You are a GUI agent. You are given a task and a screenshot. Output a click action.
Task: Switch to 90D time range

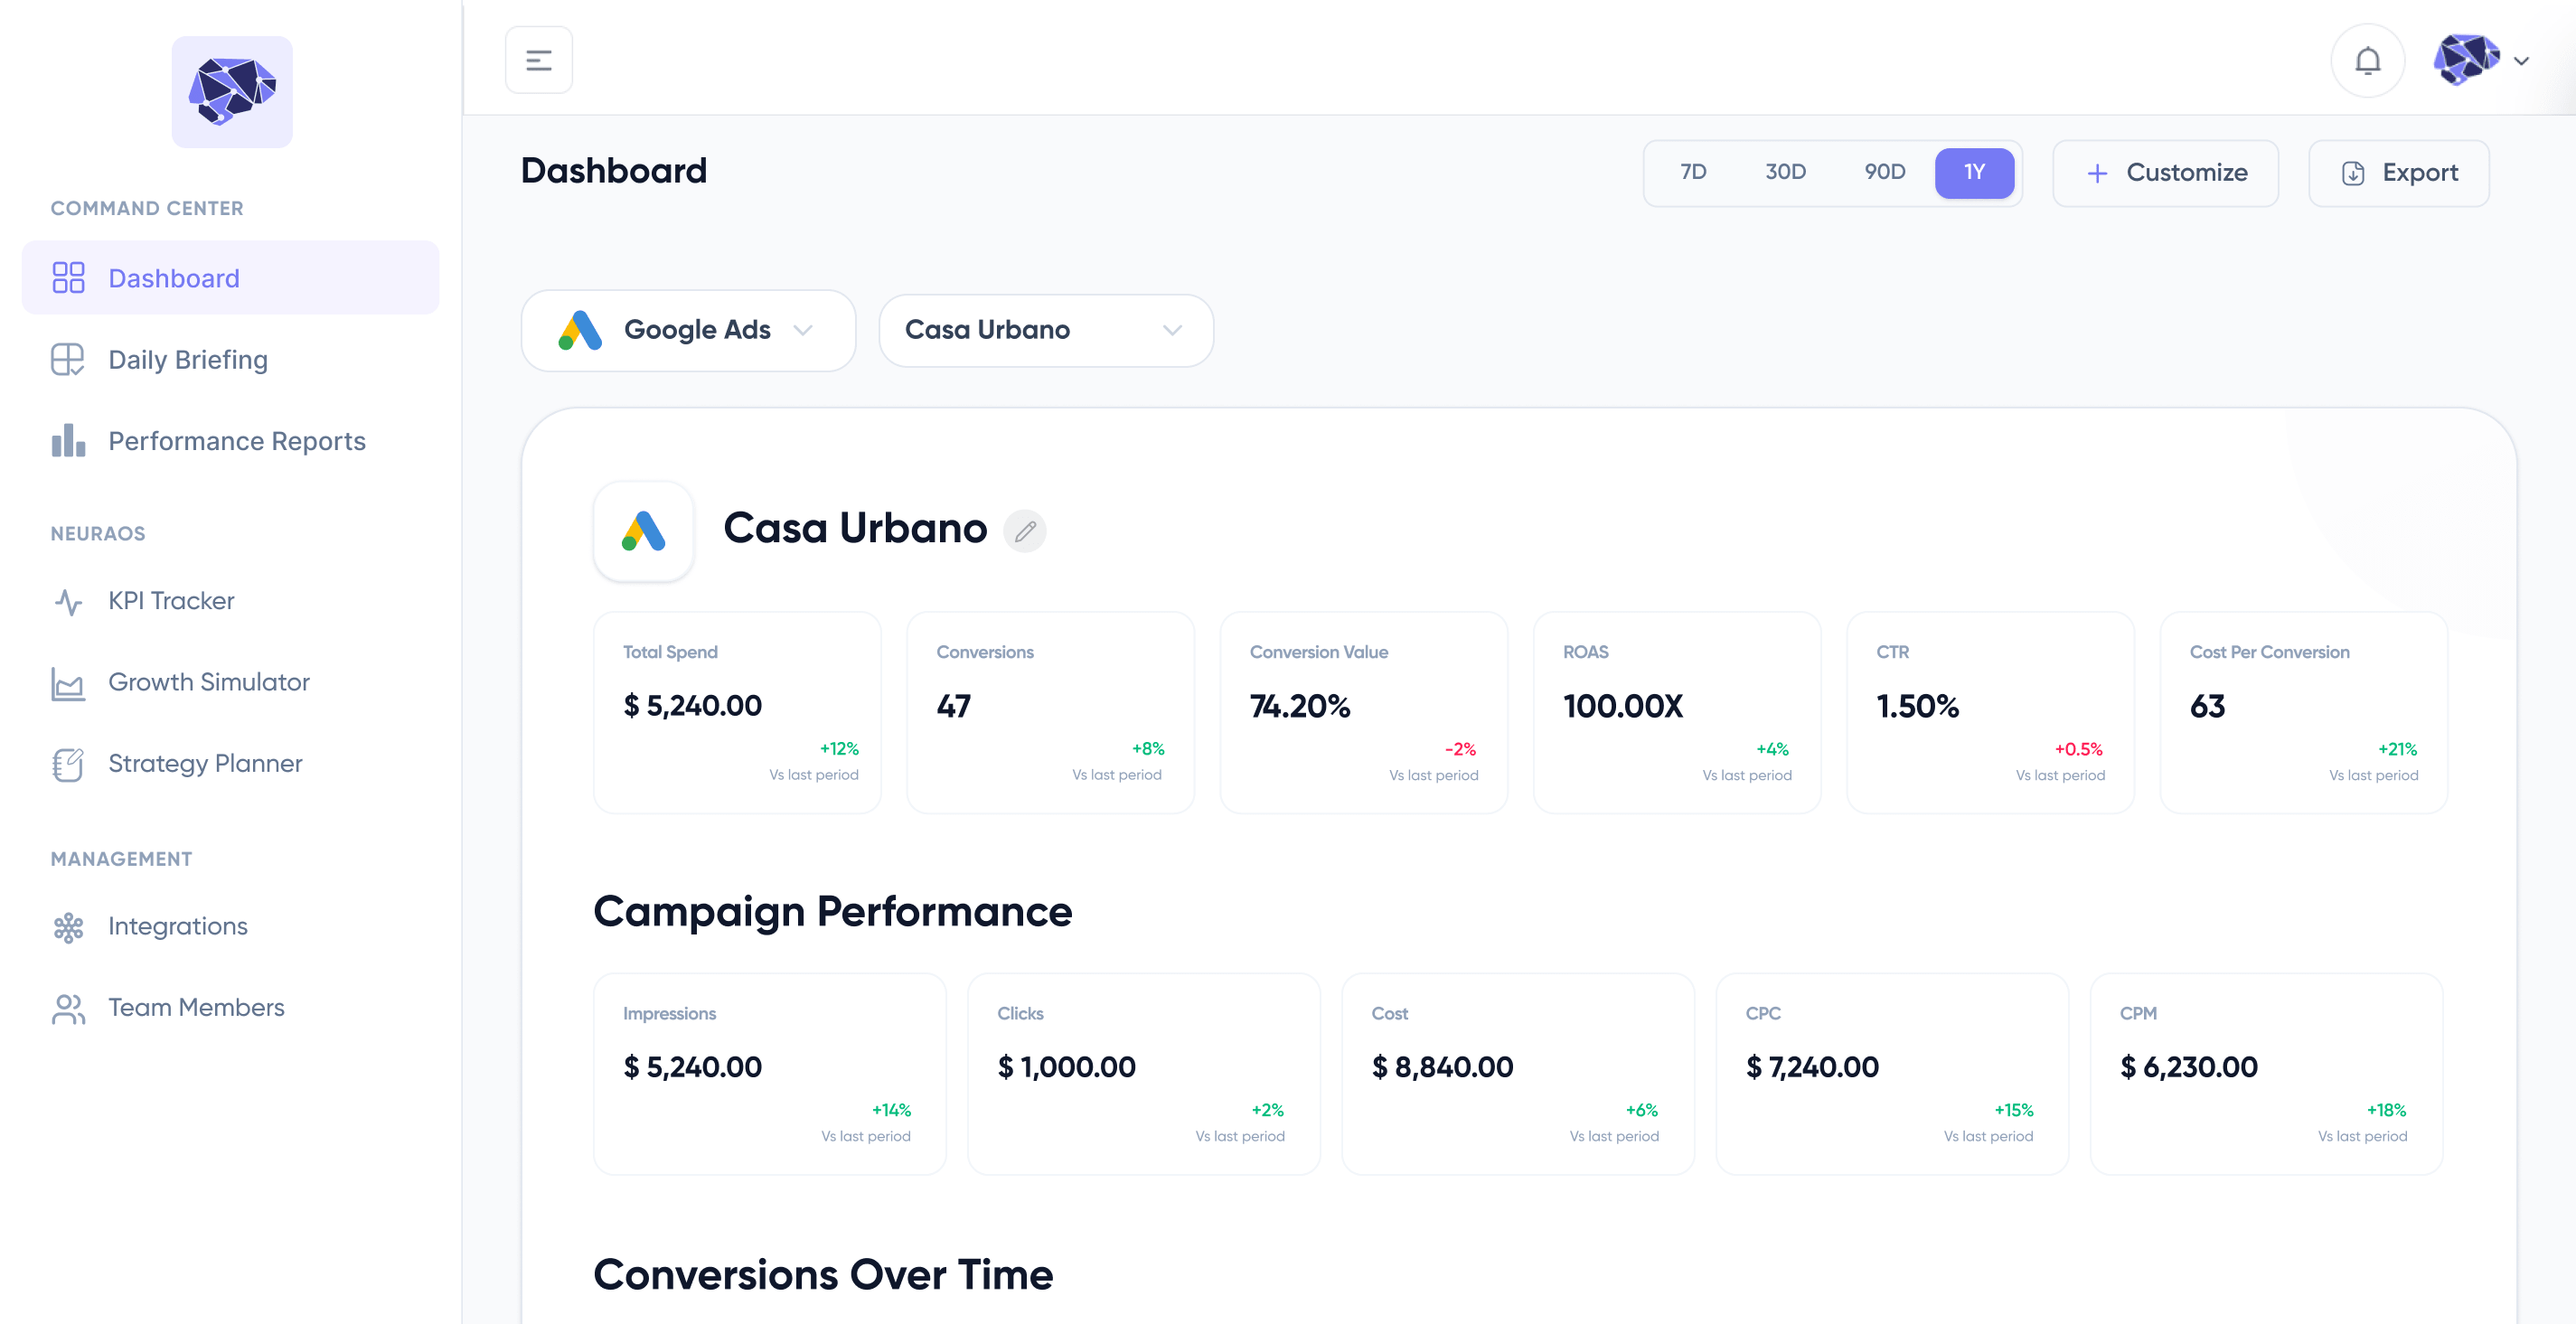[x=1884, y=172]
